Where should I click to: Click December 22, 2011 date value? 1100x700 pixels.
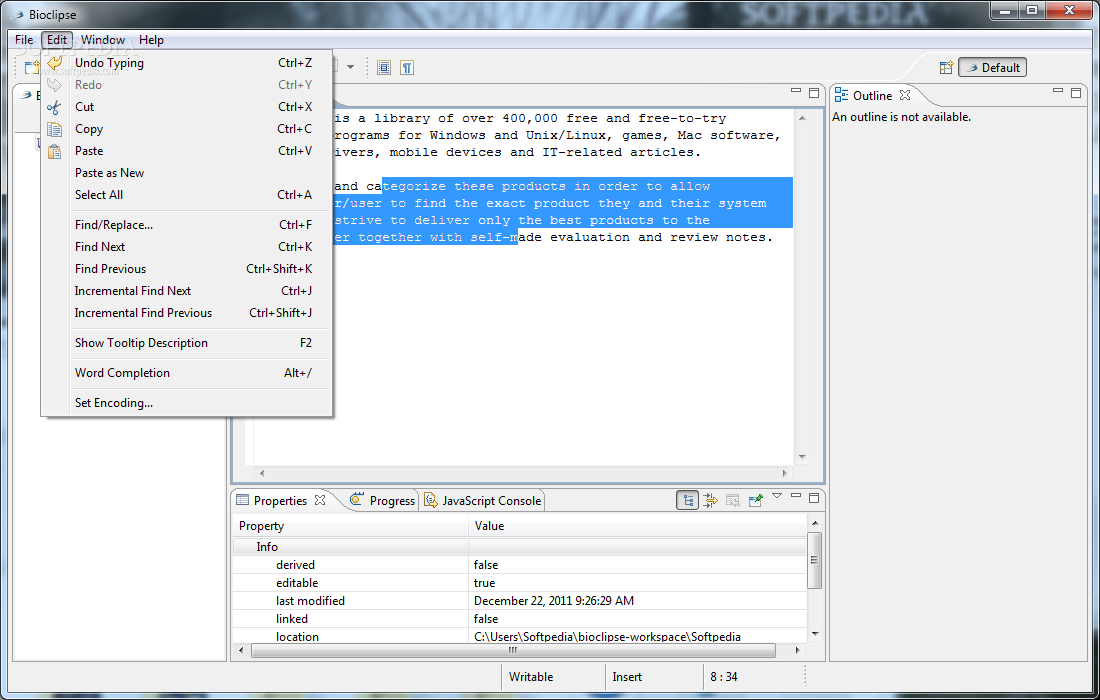pos(554,601)
